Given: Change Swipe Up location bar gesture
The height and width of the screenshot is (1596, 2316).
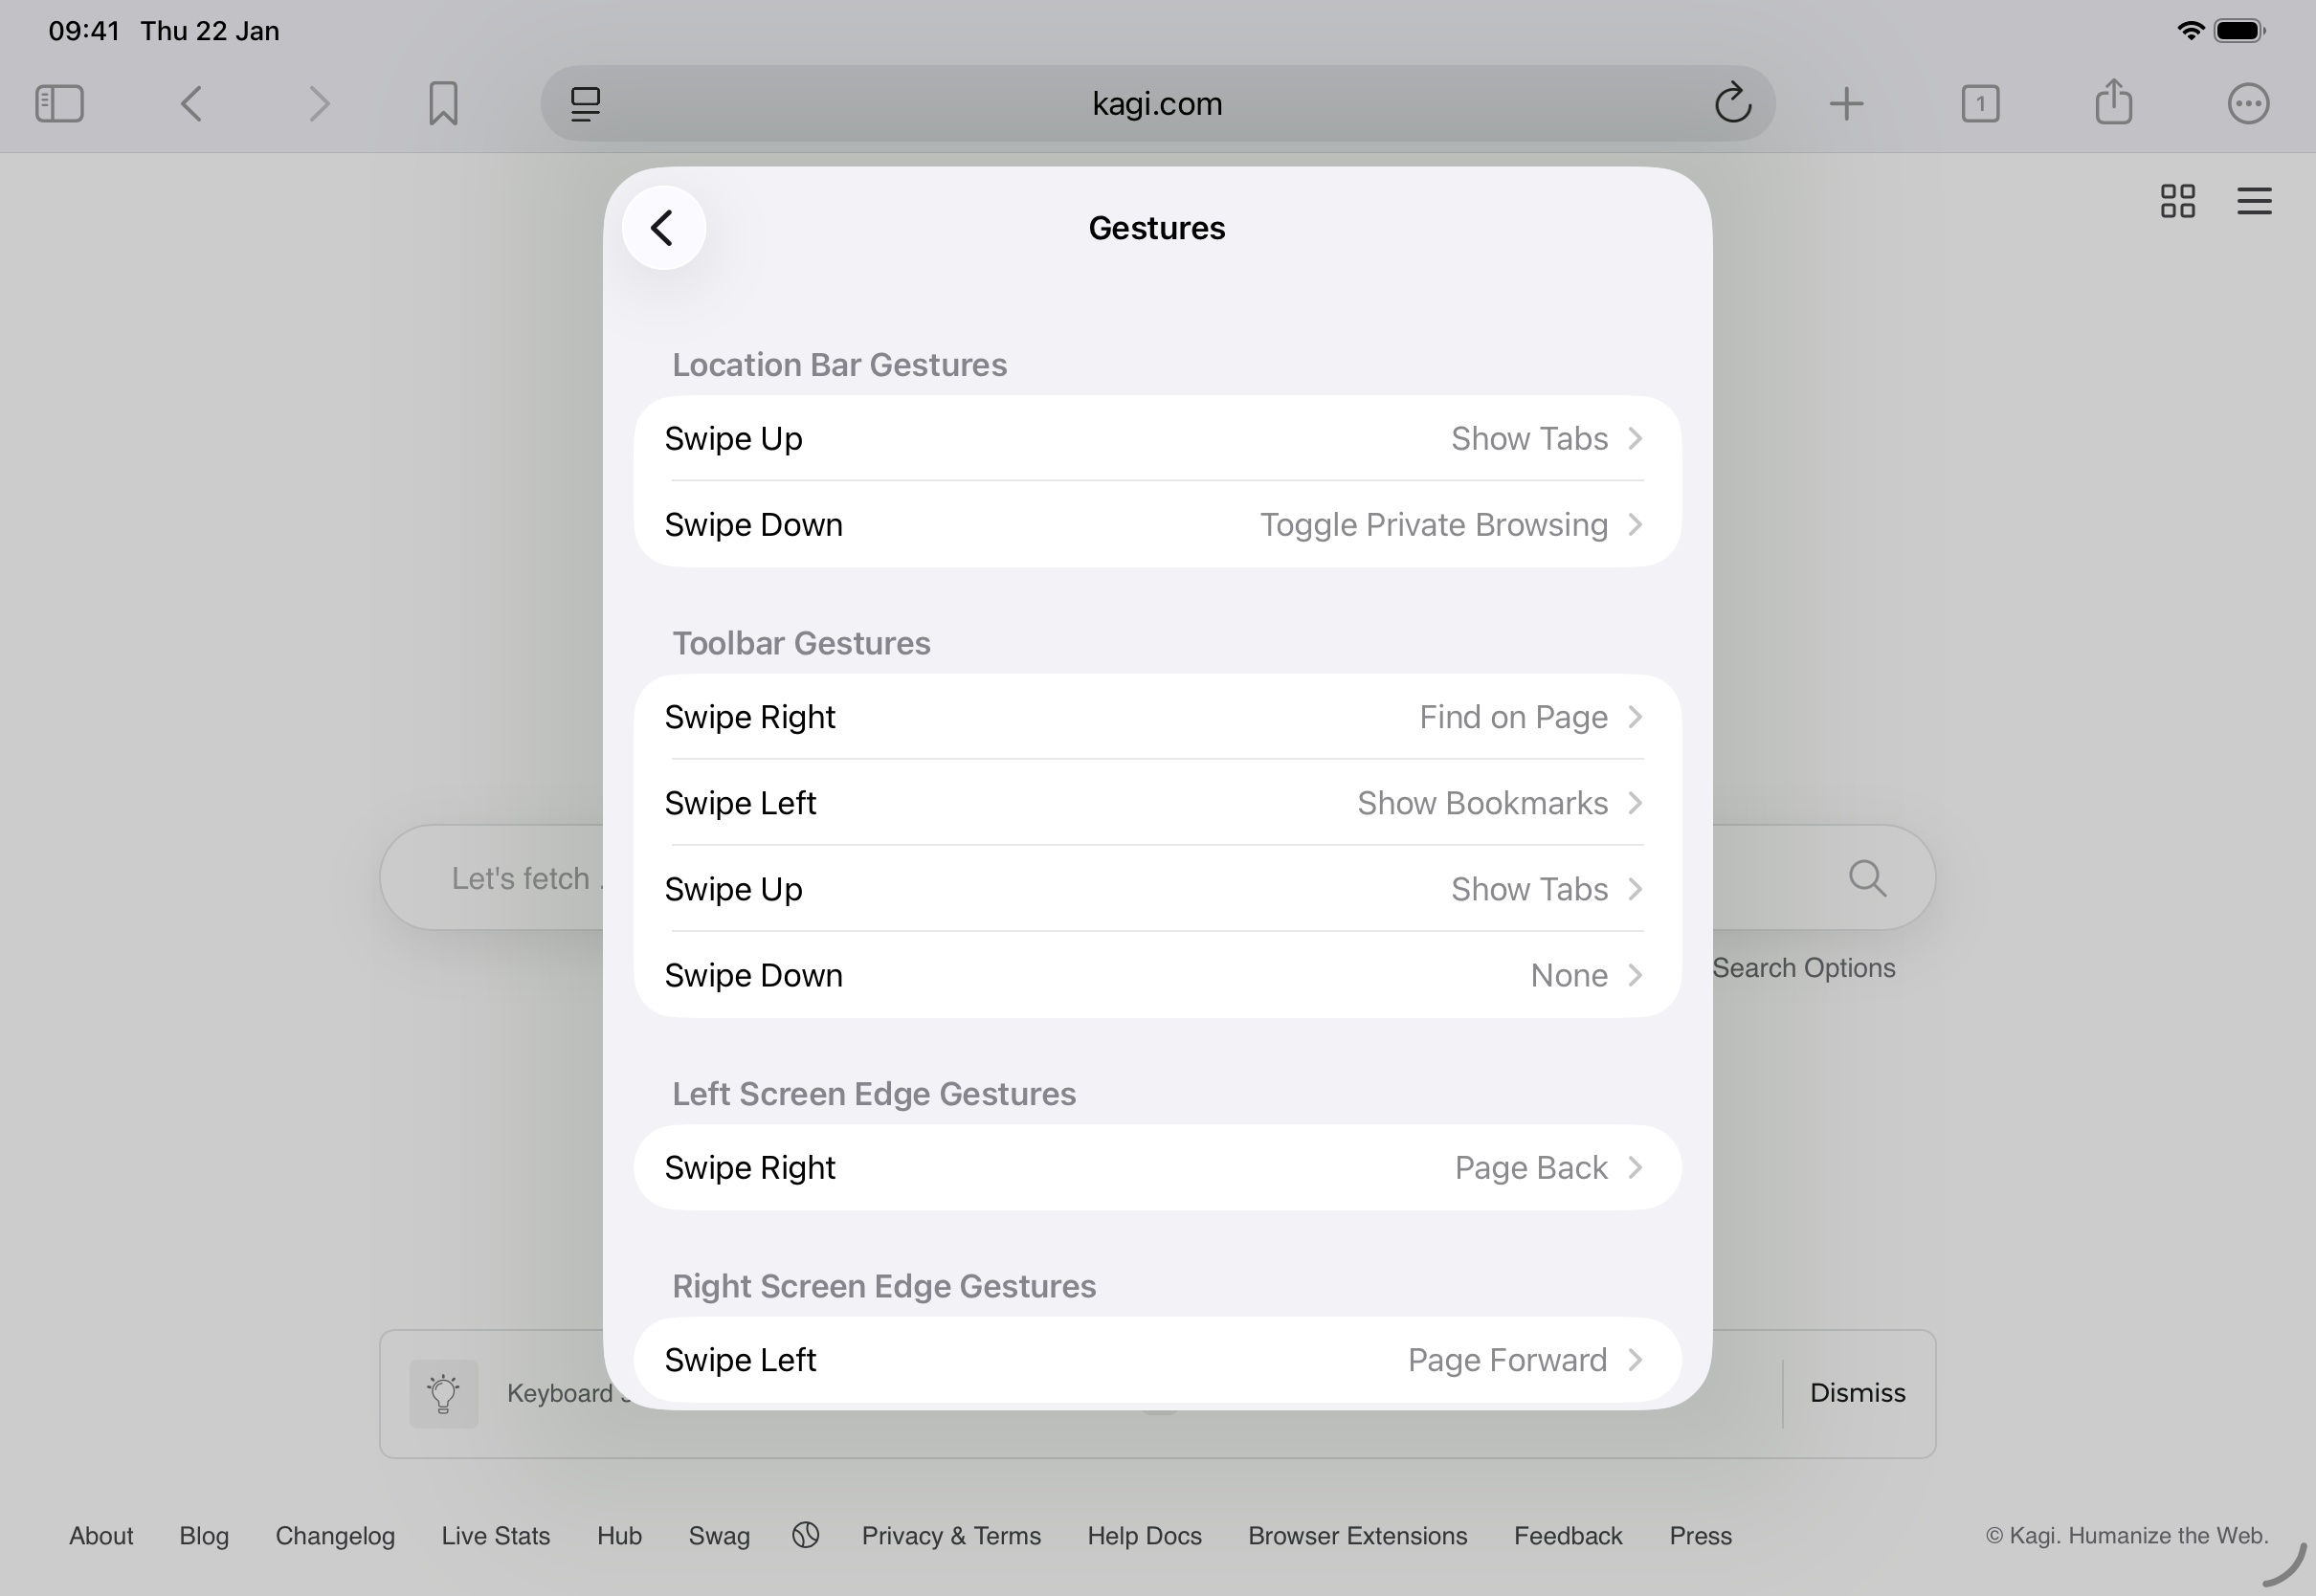Looking at the screenshot, I should [x=1156, y=438].
